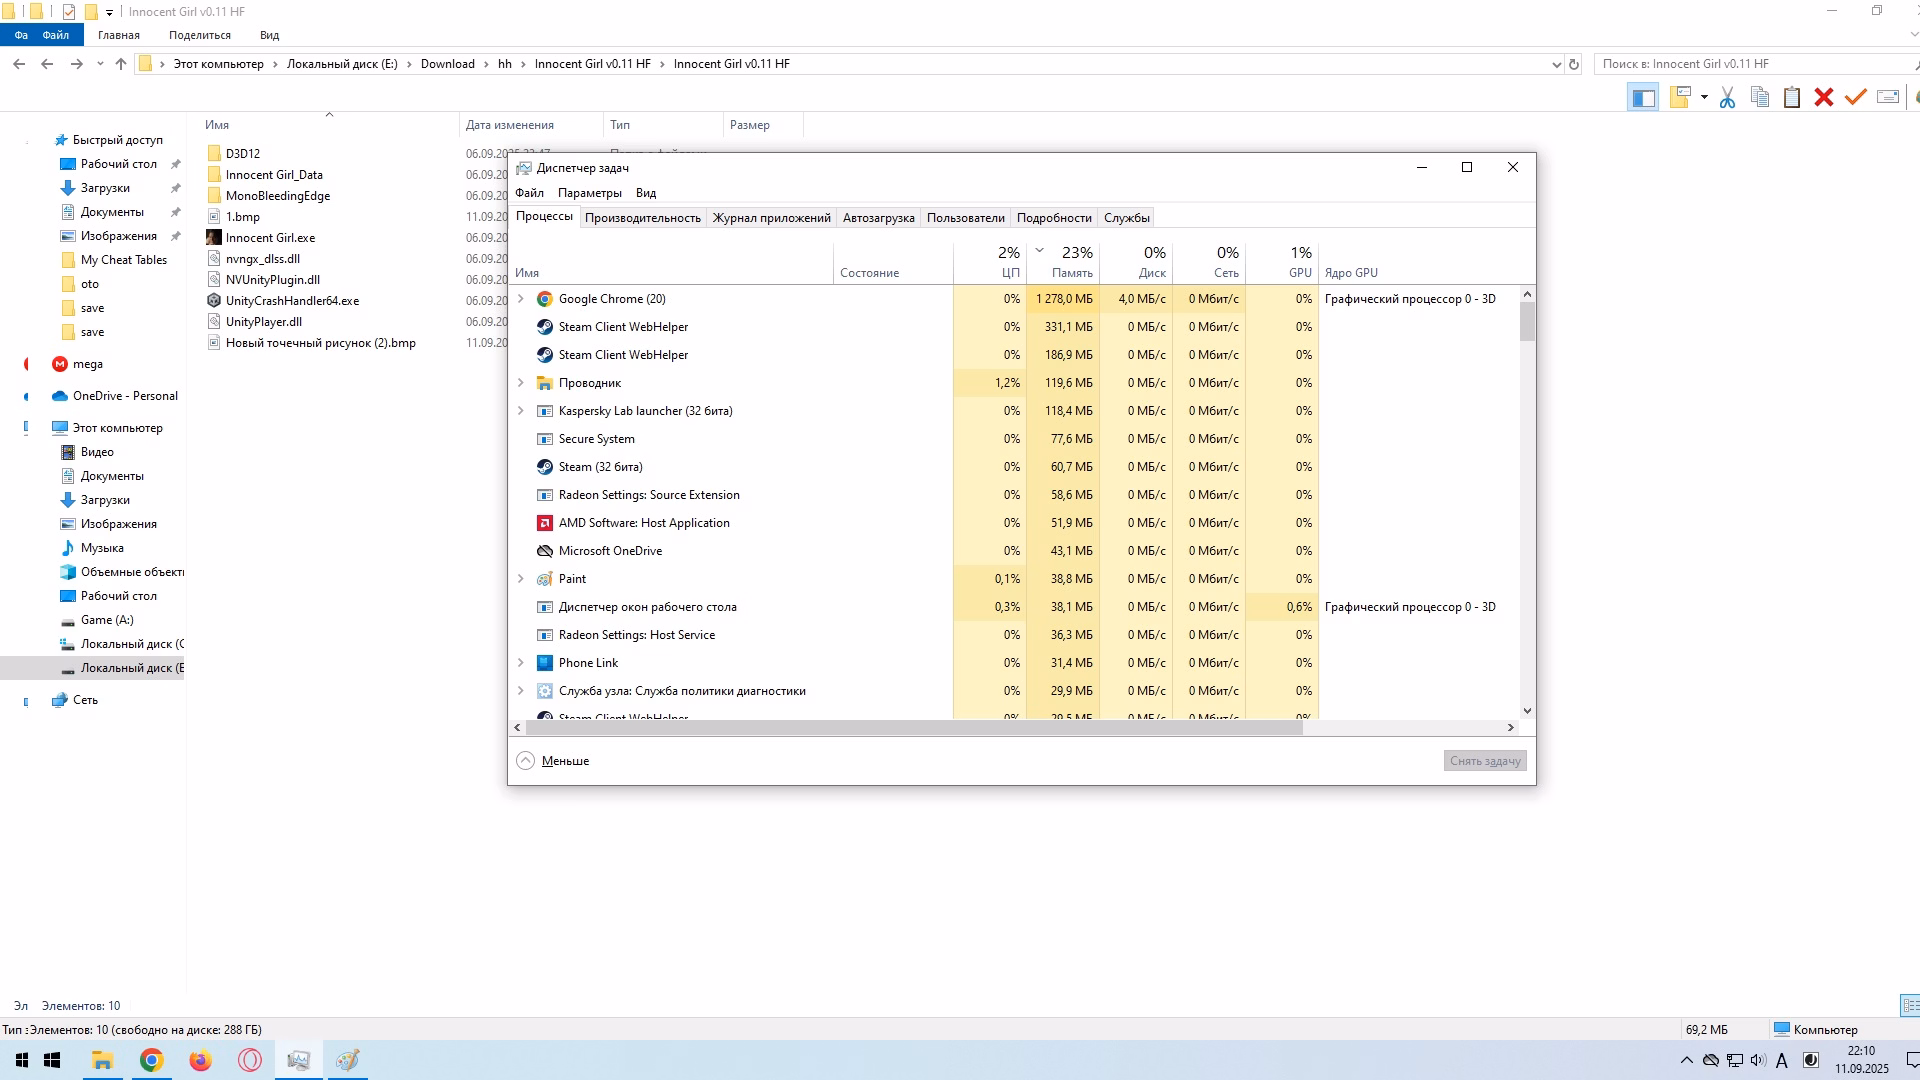Select Innocent Girl.exe file in Explorer
This screenshot has height=1080, width=1920.
(x=270, y=238)
